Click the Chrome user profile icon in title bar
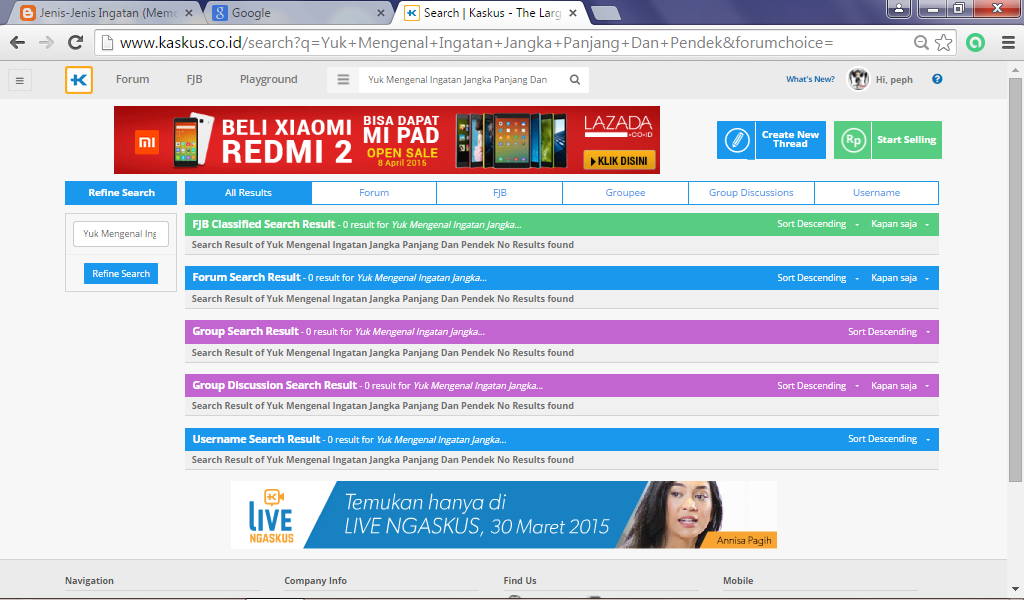This screenshot has width=1024, height=600. click(899, 8)
